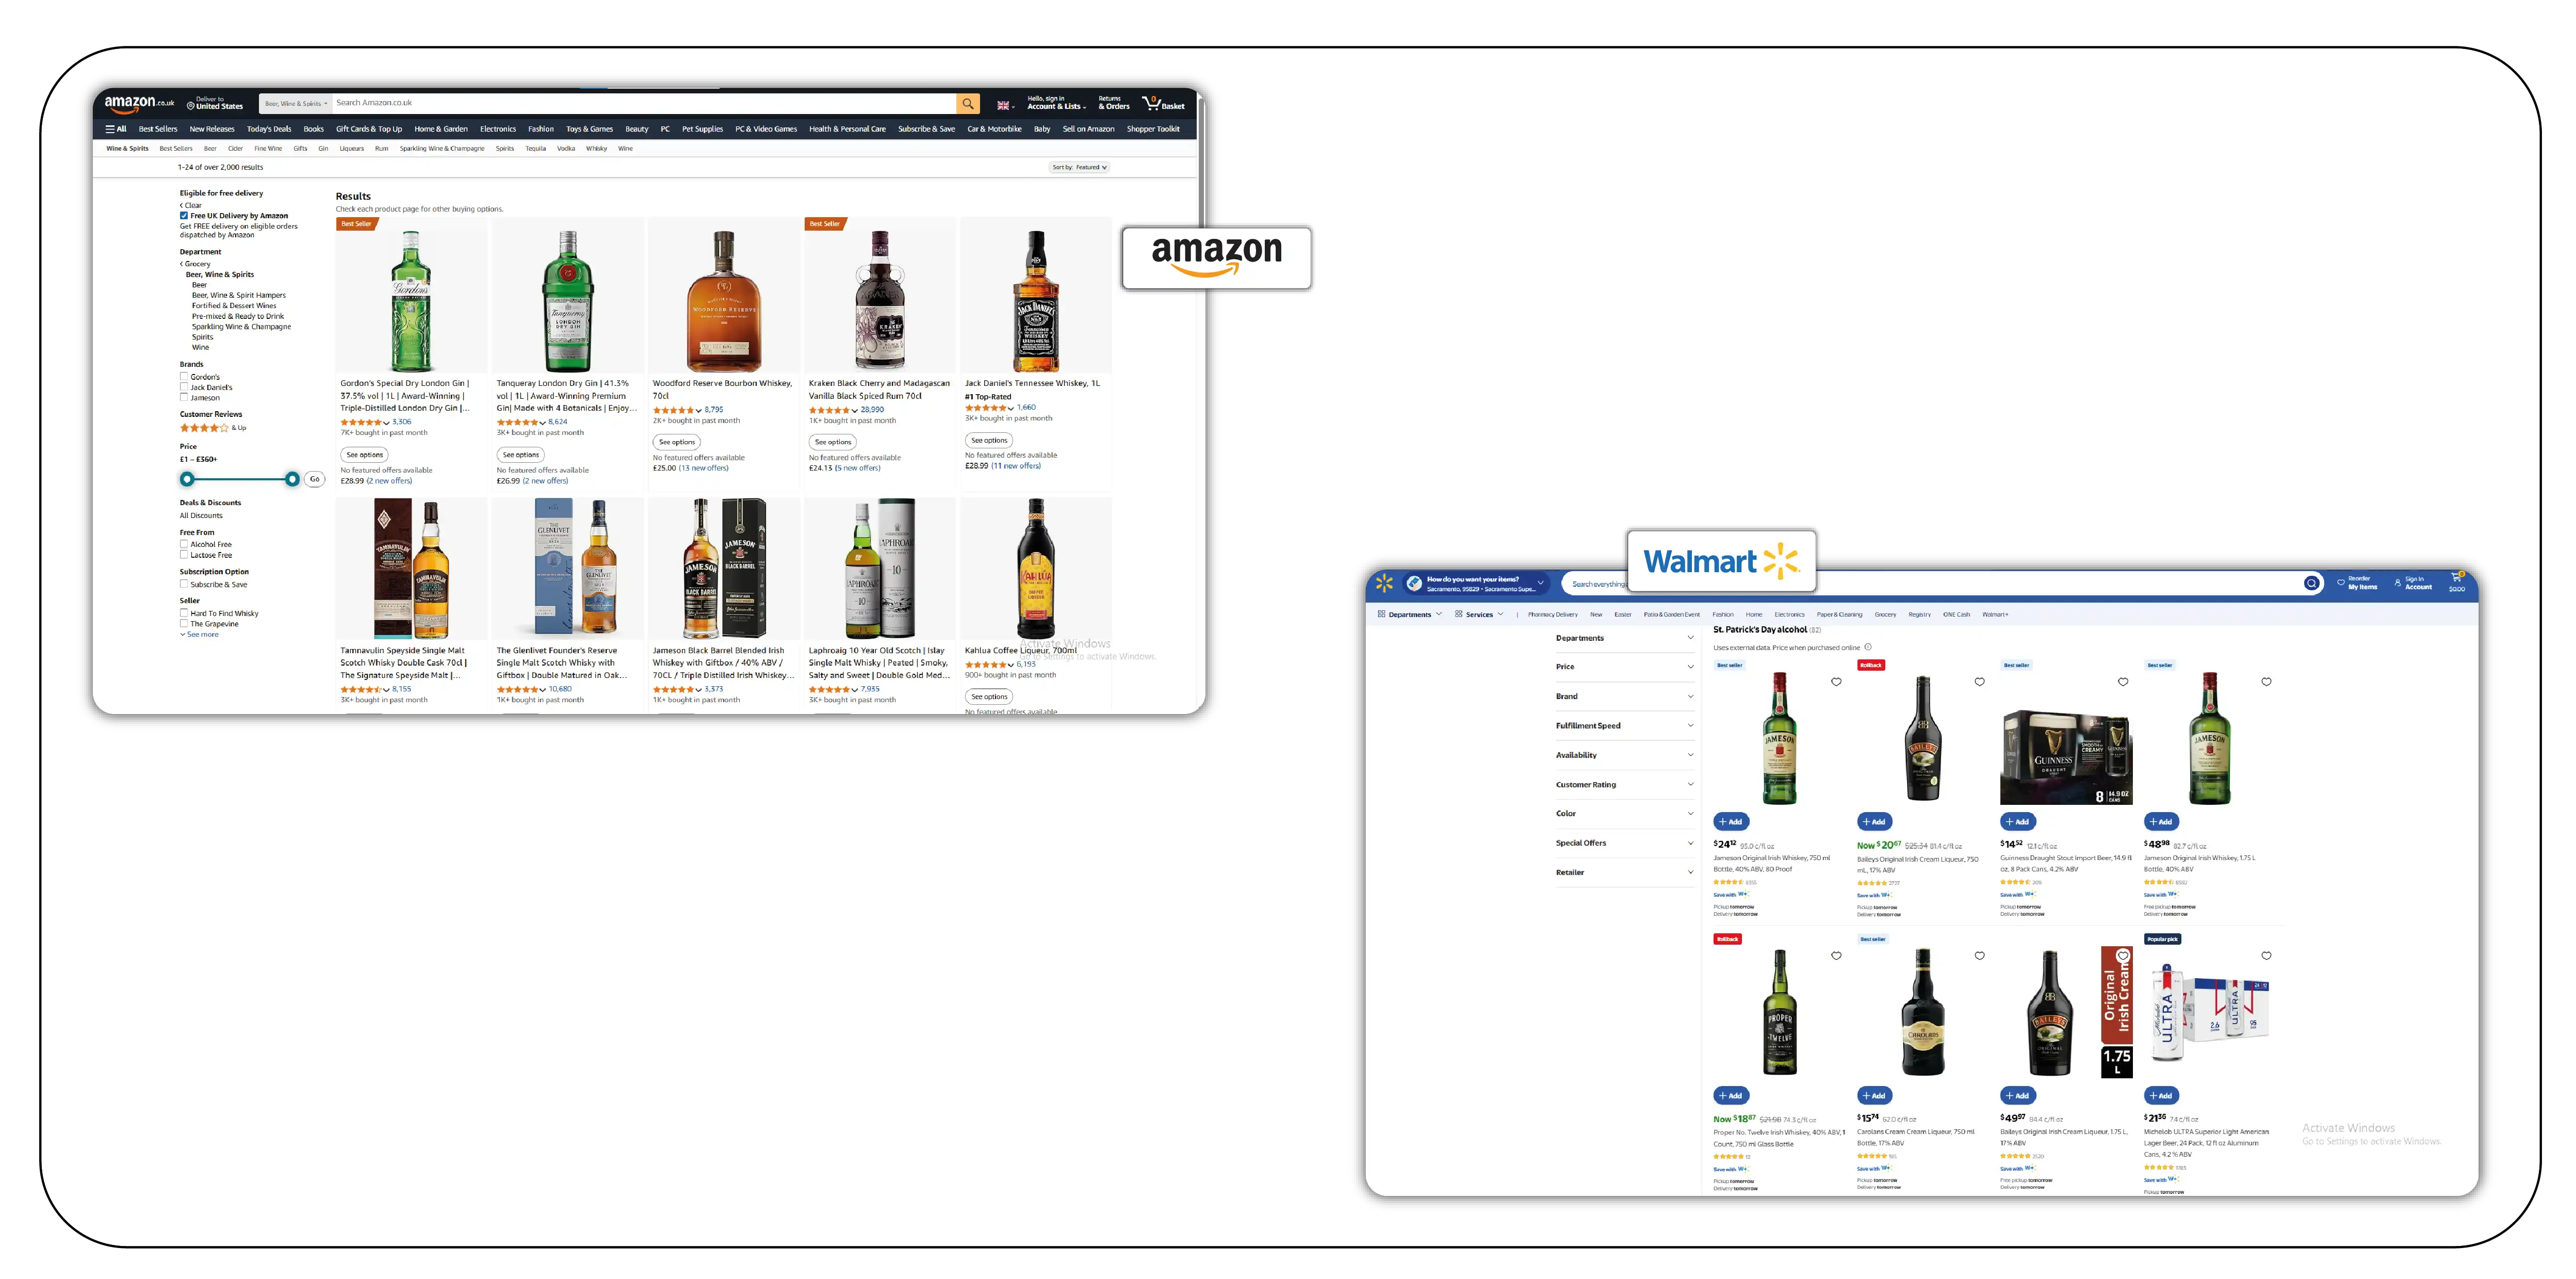The height and width of the screenshot is (1279, 2576).
Task: Uncheck Free UK Delivery by Amazon
Action: (x=184, y=216)
